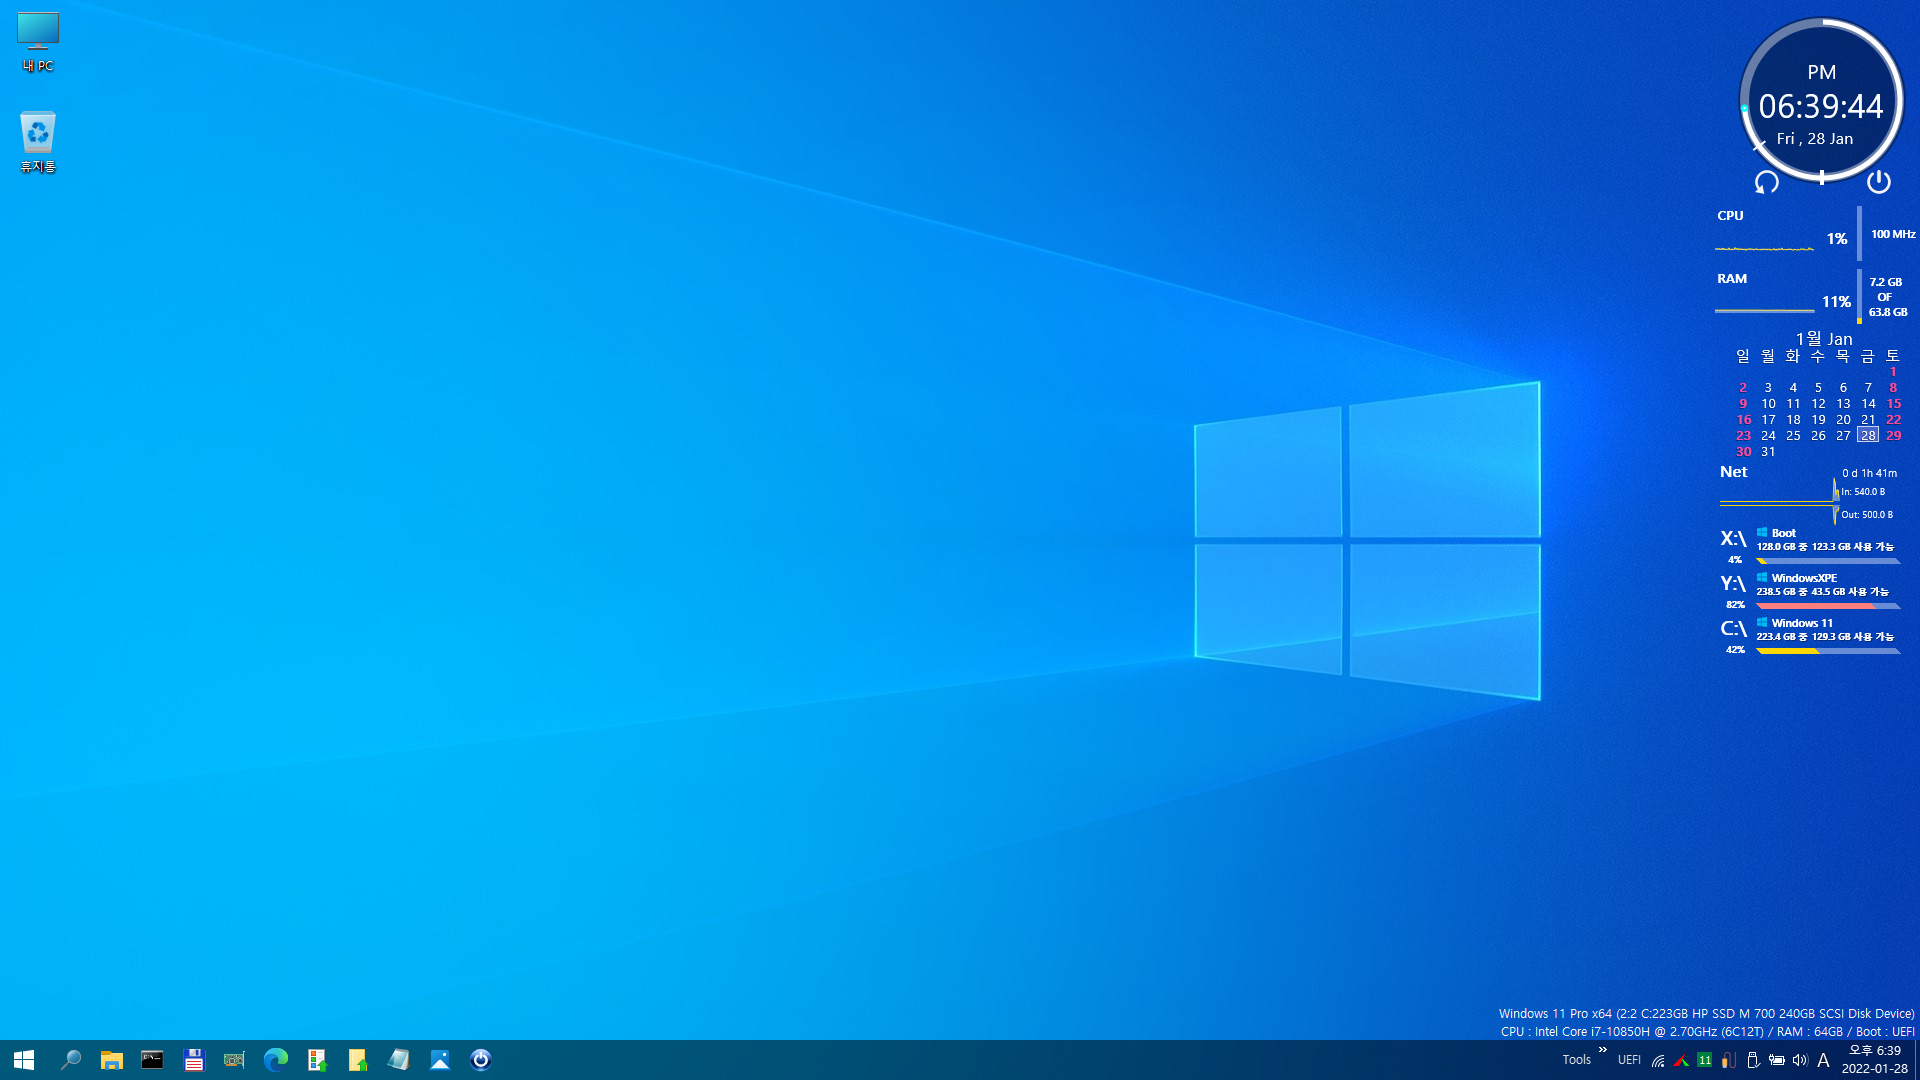Select day 15 in the calendar widget

[1893, 404]
